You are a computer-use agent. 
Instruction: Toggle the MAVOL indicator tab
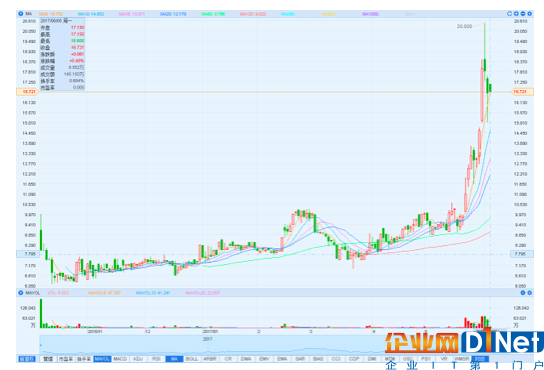pos(102,359)
